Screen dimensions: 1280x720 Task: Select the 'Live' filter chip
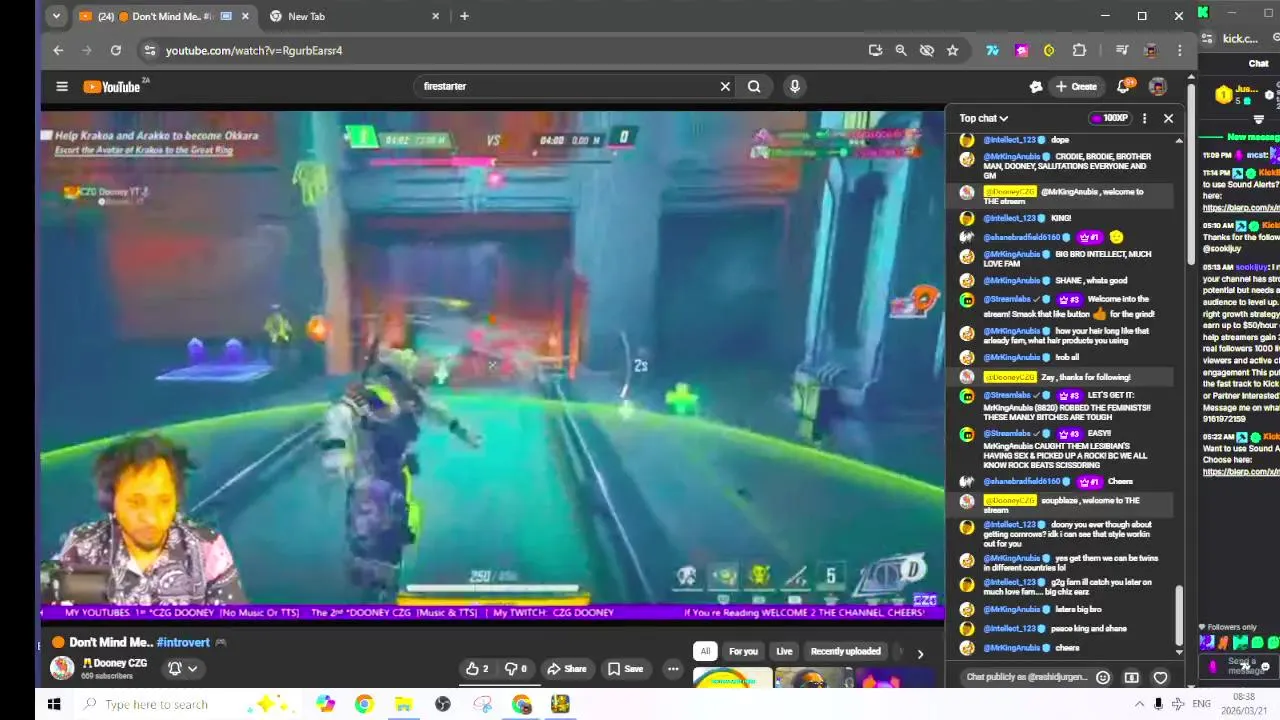(785, 651)
